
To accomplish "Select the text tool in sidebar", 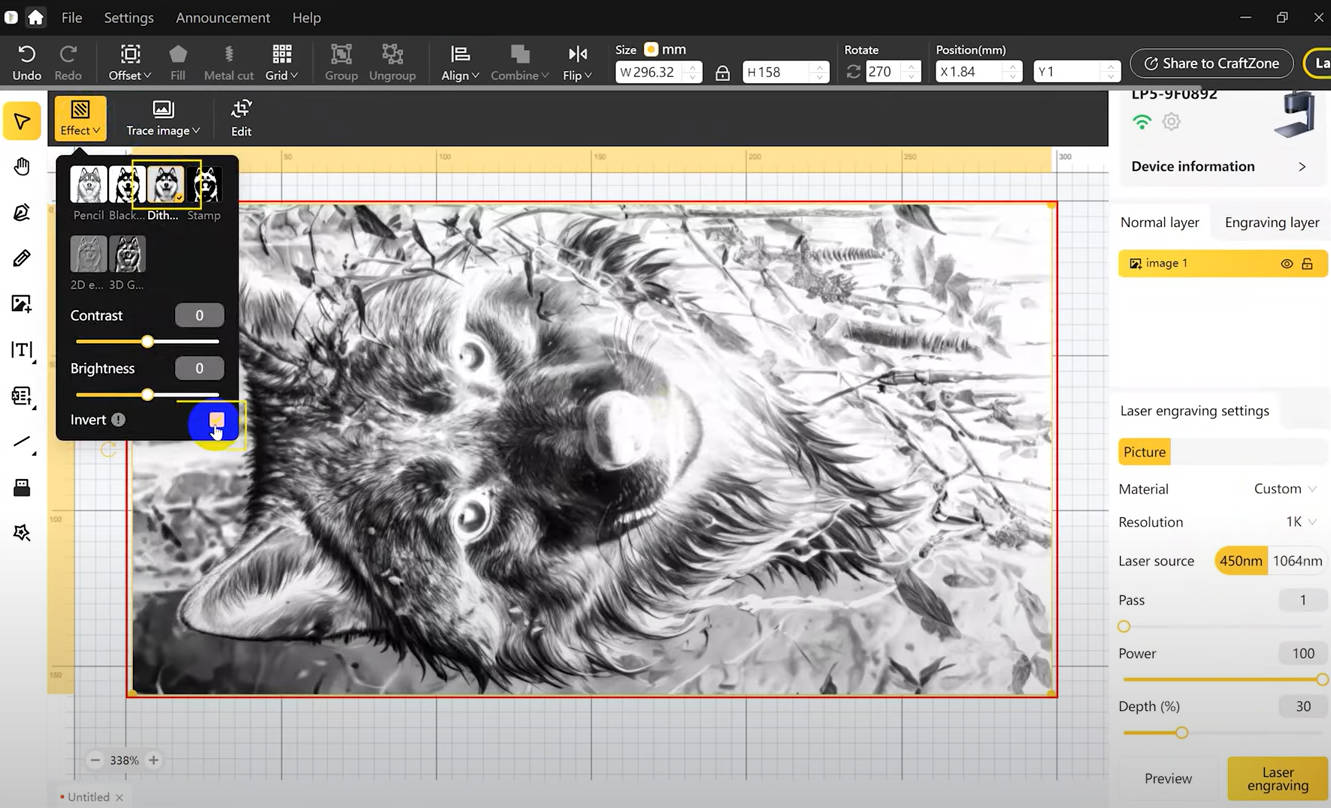I will tap(21, 350).
